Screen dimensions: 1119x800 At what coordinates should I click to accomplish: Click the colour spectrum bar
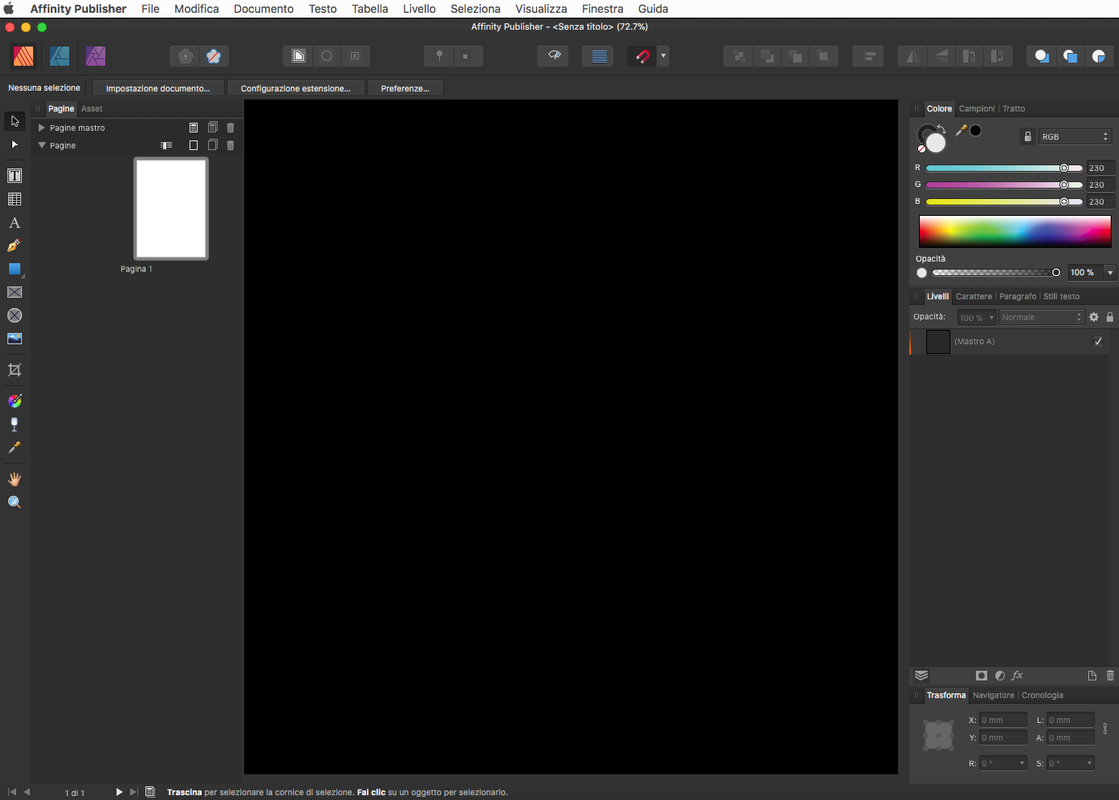tap(1015, 232)
